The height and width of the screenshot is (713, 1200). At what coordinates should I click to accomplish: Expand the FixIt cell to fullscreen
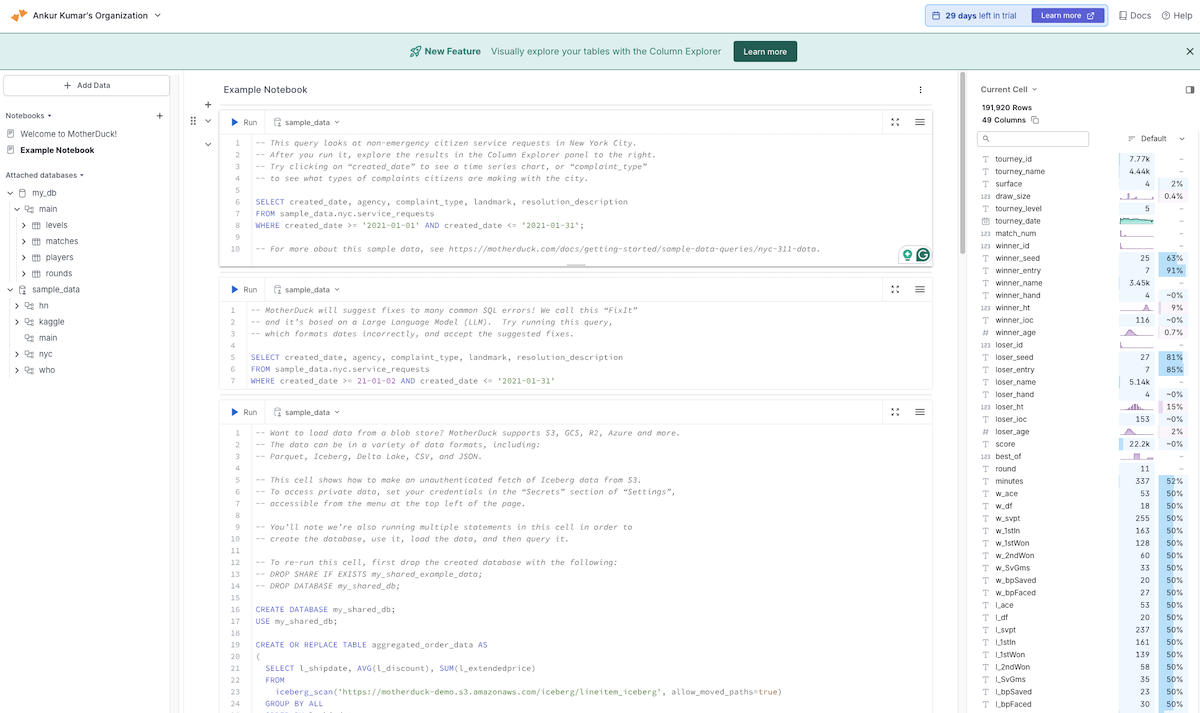(x=895, y=290)
